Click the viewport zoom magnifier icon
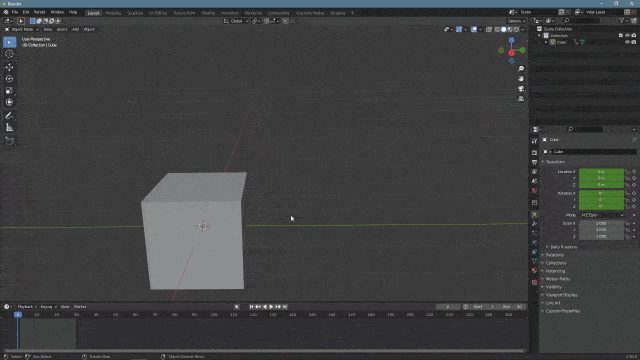Screen dimensions: 640x360 [x=521, y=69]
